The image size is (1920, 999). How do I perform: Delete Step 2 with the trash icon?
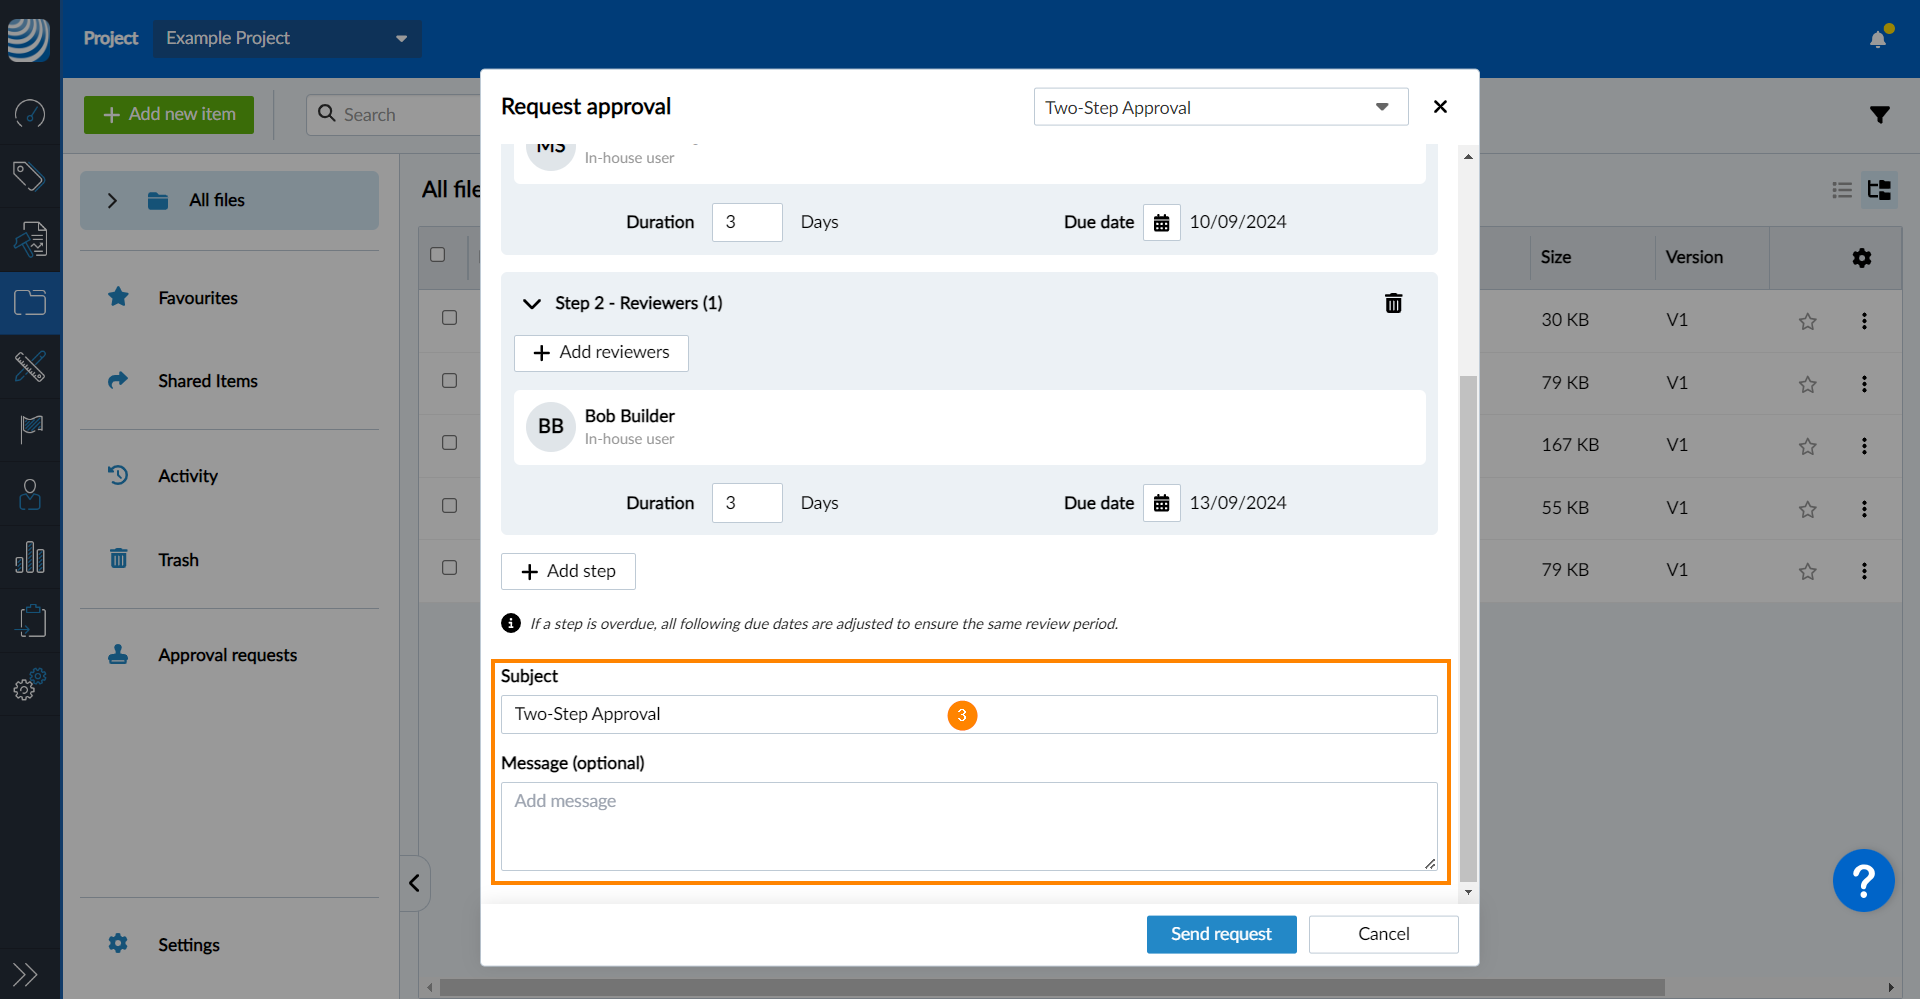(1393, 303)
